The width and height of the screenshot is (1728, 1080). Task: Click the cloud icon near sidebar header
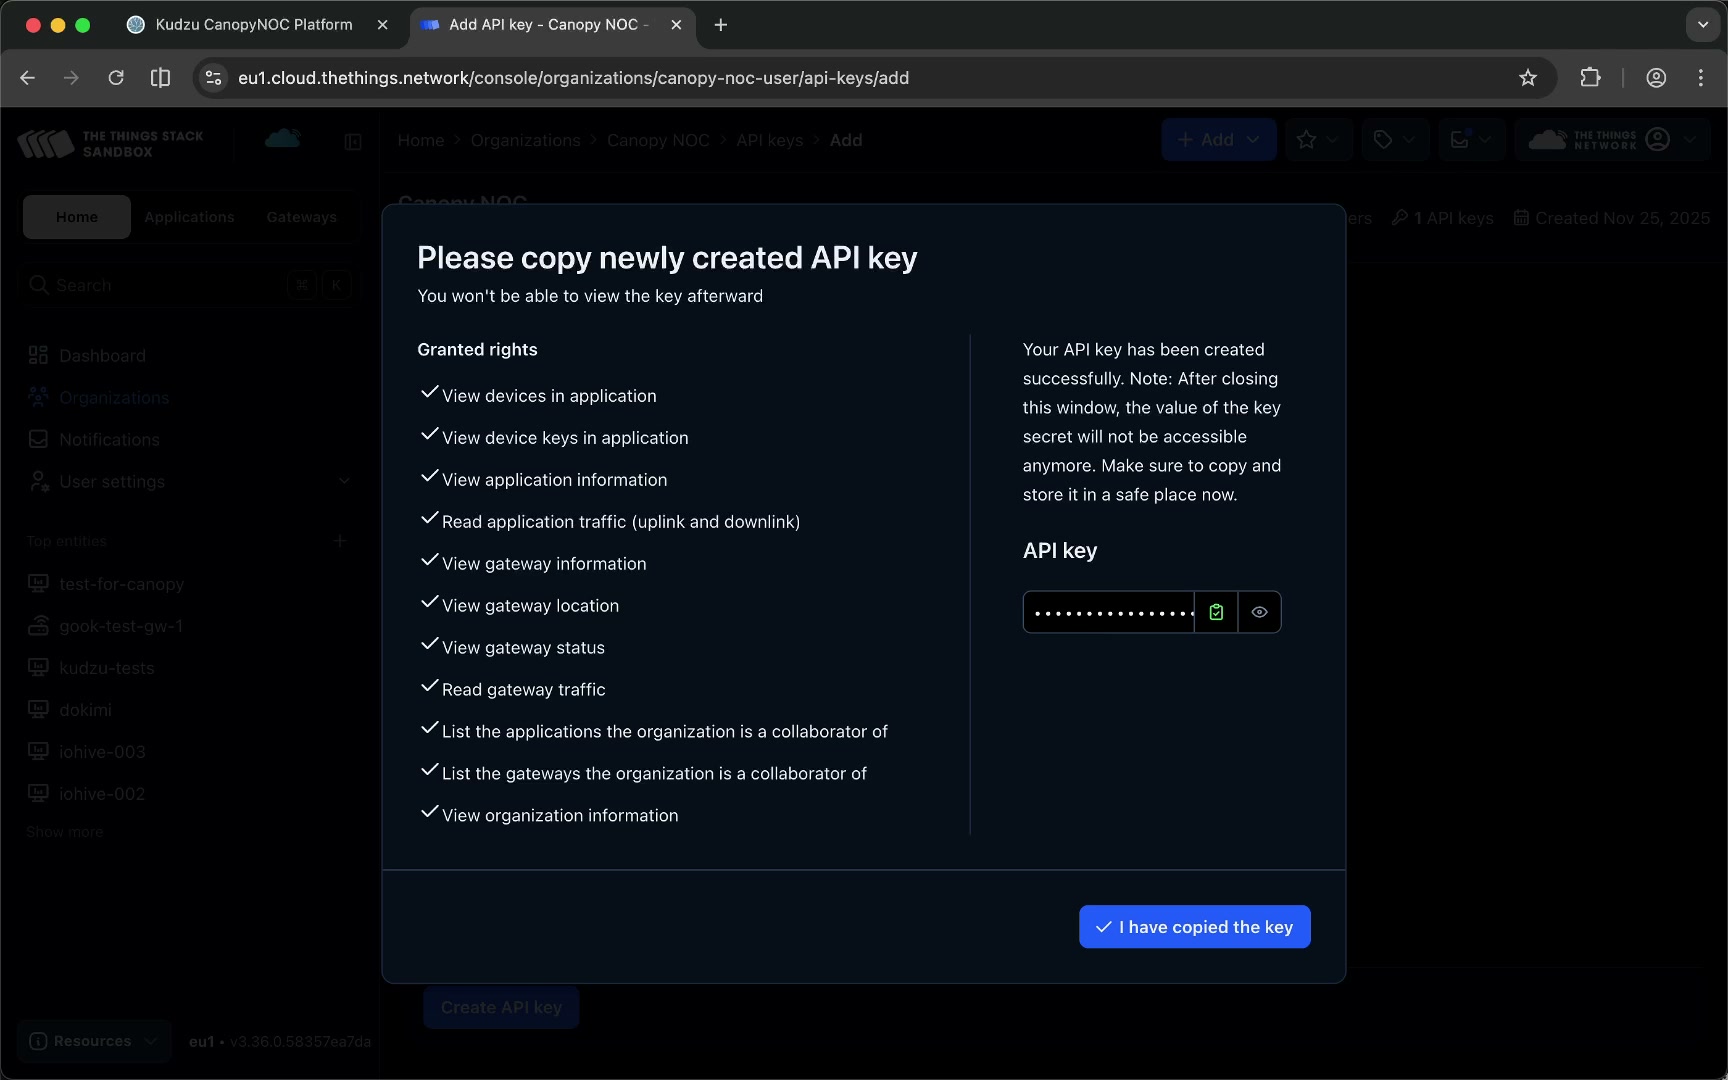point(283,139)
